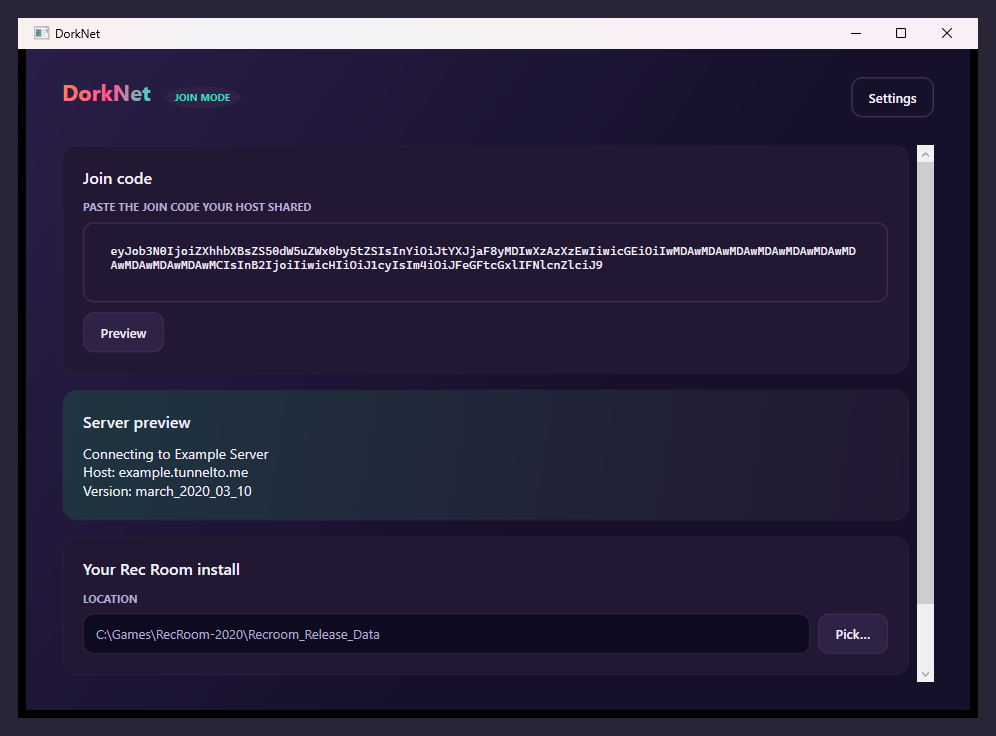Viewport: 996px width, 736px height.
Task: Click the Preview button
Action: (x=123, y=333)
